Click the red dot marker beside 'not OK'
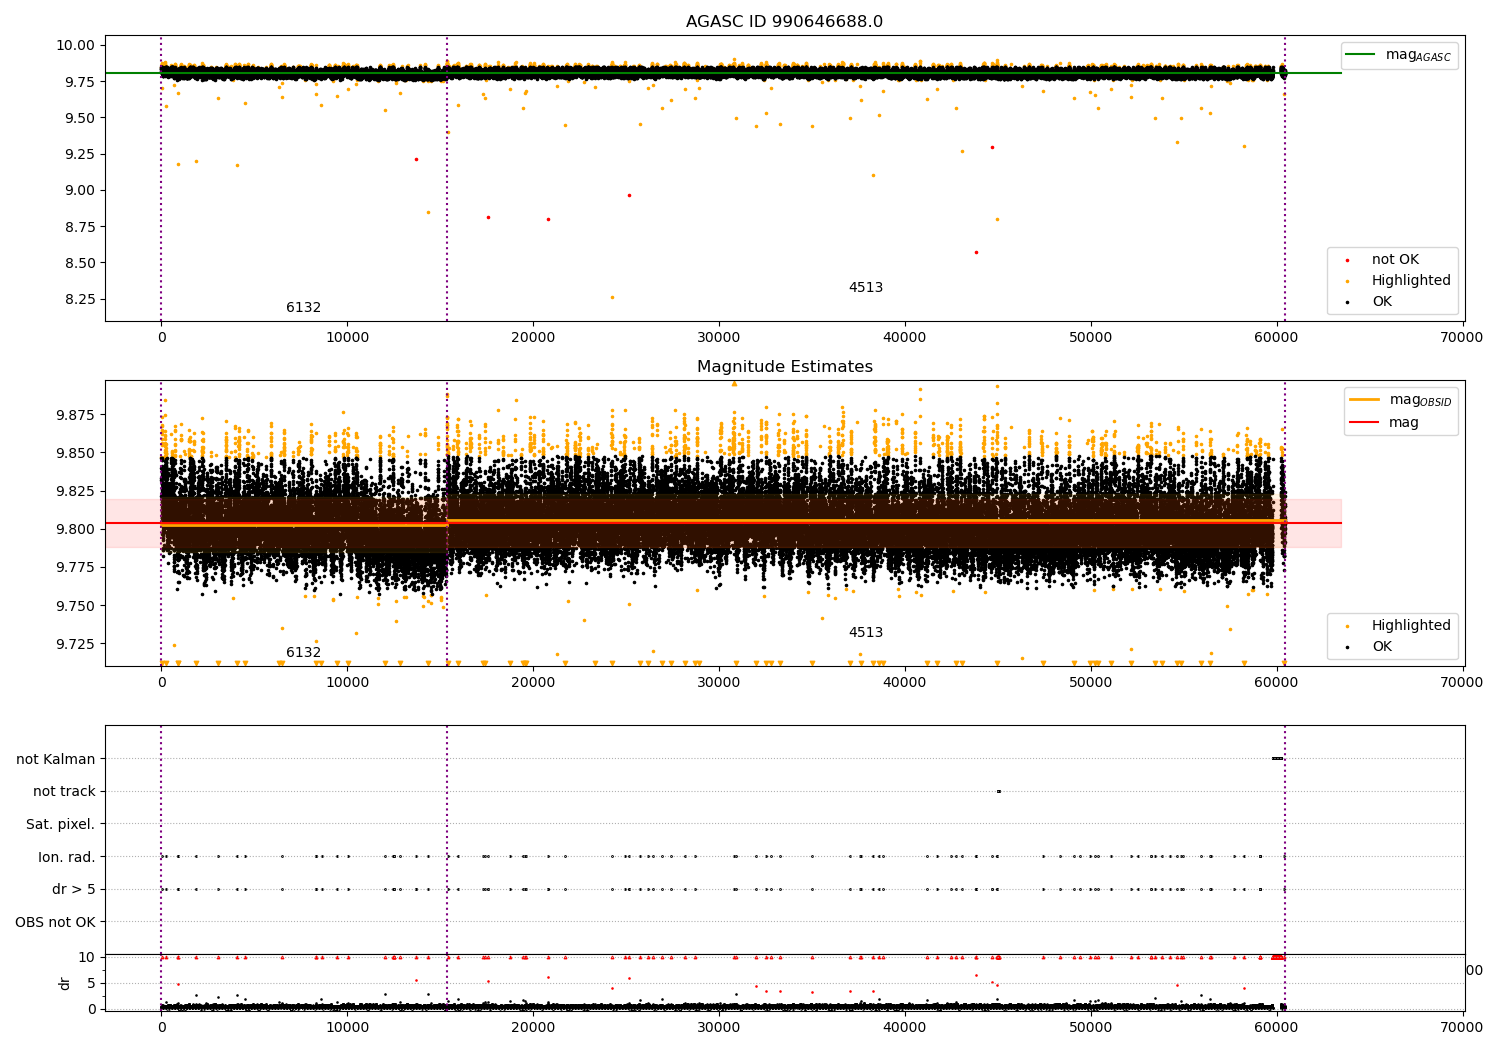This screenshot has width=1500, height=1050. 1347,260
